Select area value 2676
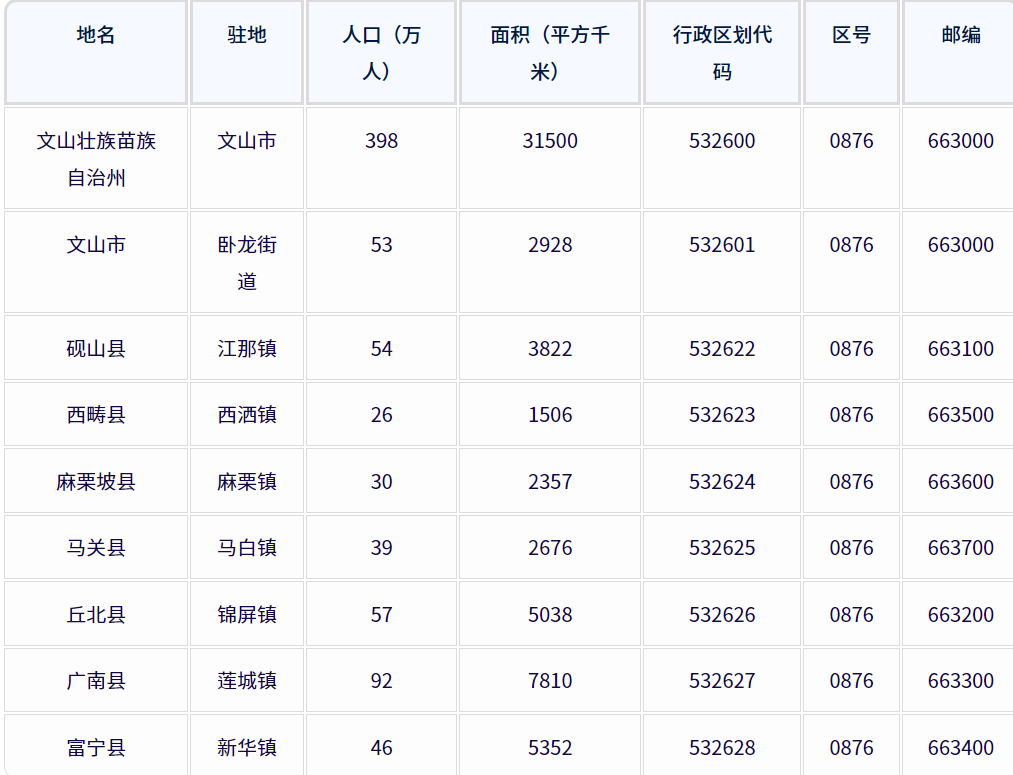This screenshot has width=1013, height=775. pos(550,548)
